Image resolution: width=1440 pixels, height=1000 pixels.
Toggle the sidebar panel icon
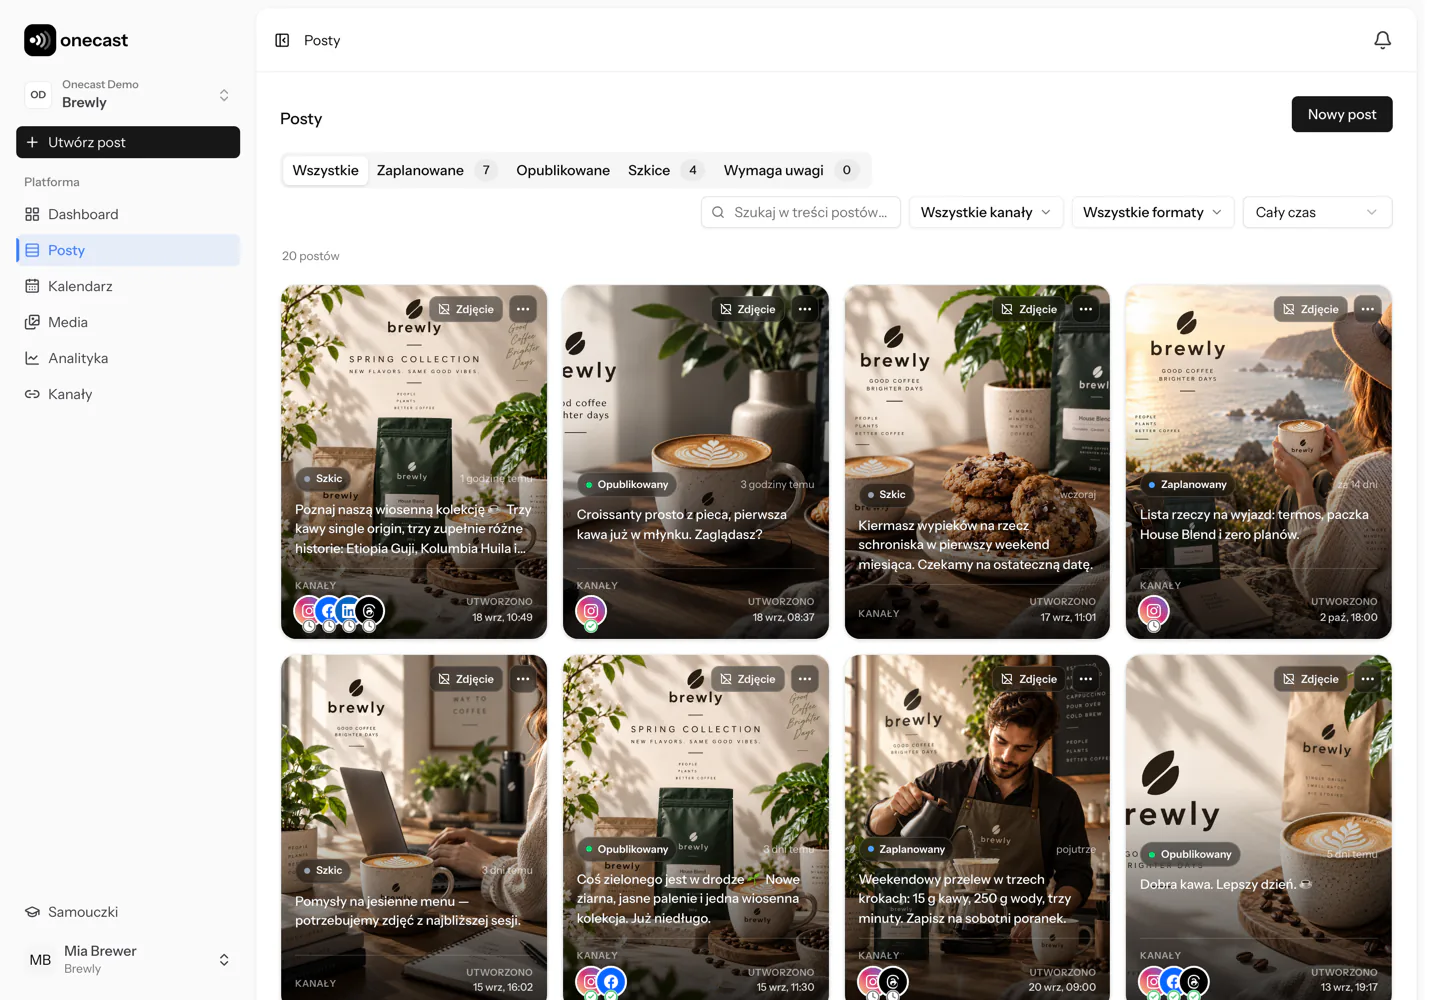[282, 40]
